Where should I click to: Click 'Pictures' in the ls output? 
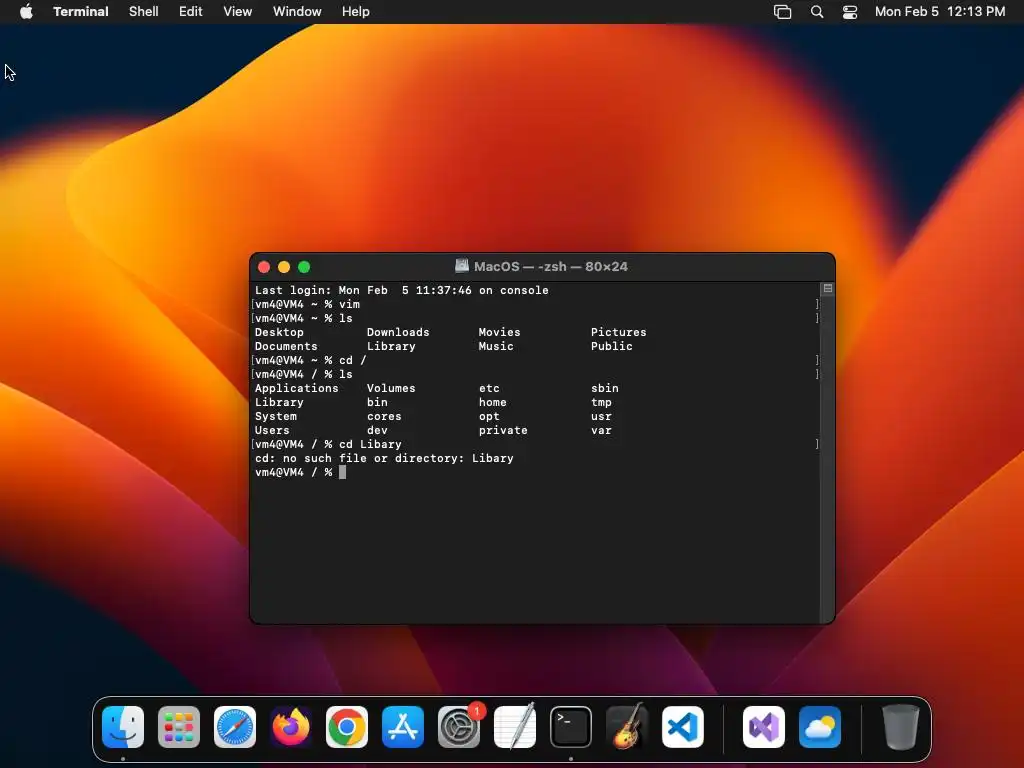[618, 332]
